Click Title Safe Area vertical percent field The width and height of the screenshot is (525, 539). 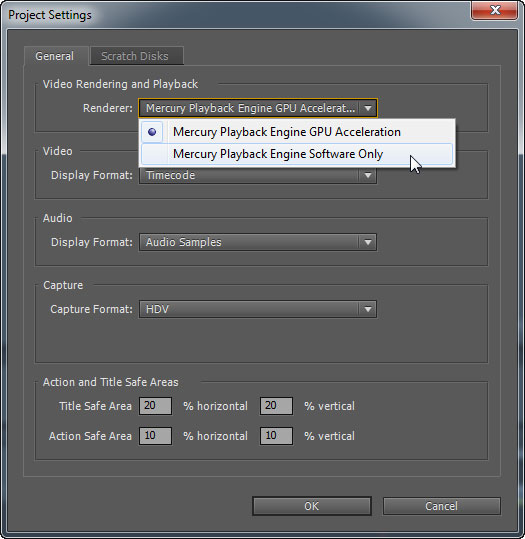coord(276,406)
